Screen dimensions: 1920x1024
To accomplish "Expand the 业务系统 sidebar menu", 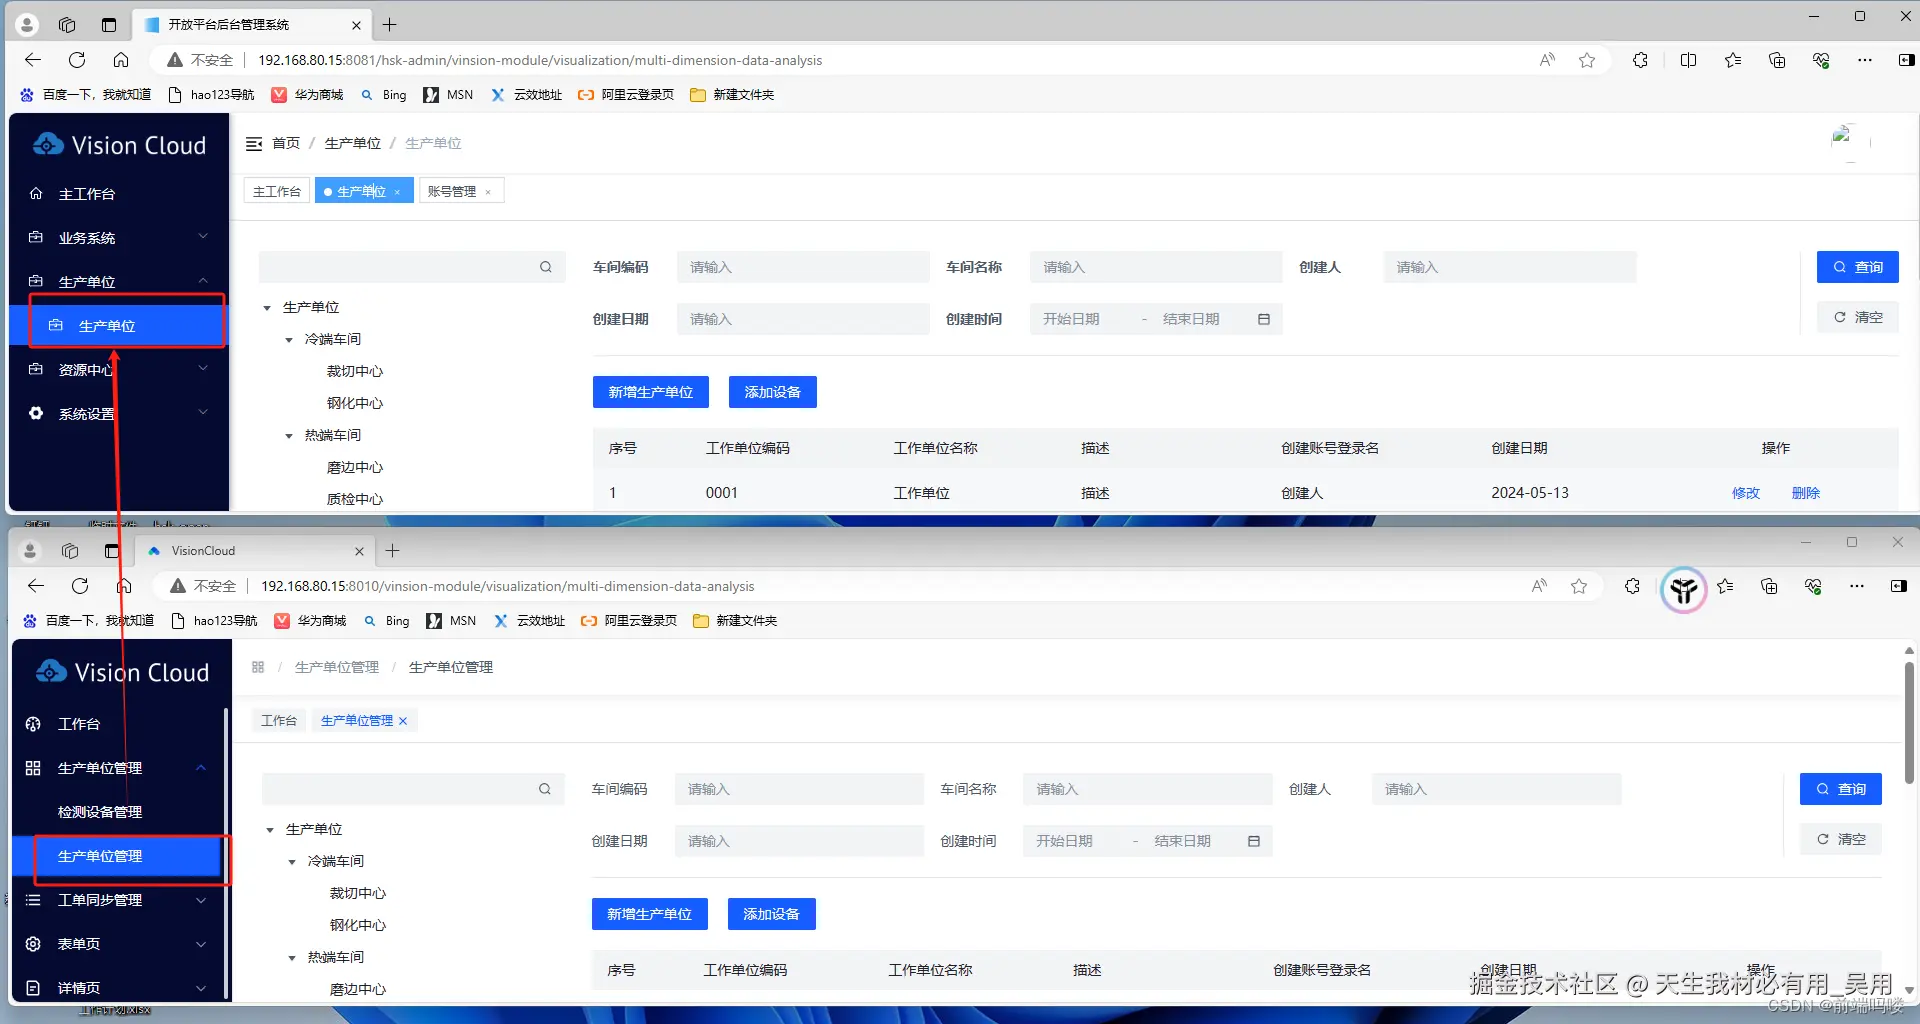I will tap(89, 237).
